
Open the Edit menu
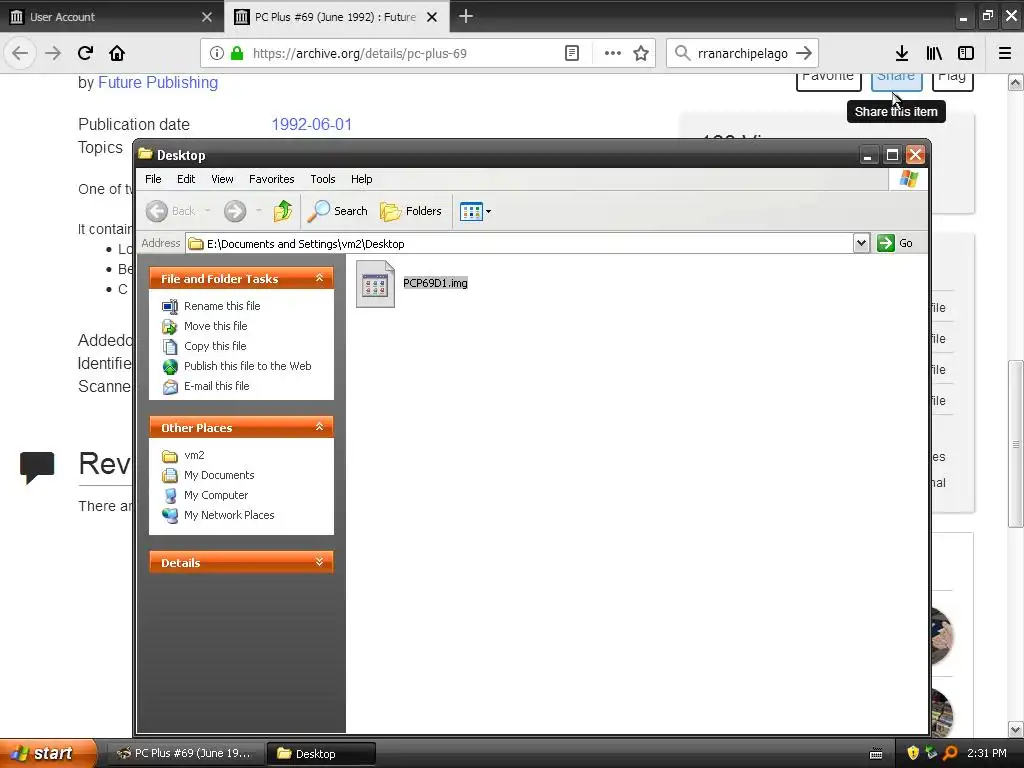[186, 179]
